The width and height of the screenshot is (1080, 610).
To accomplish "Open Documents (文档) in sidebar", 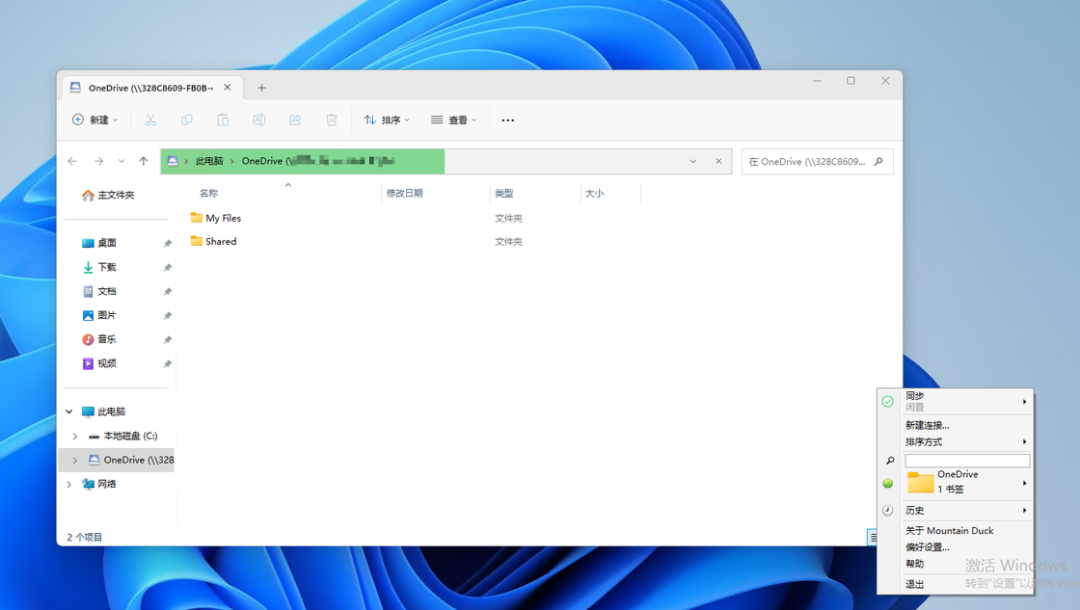I will point(99,291).
